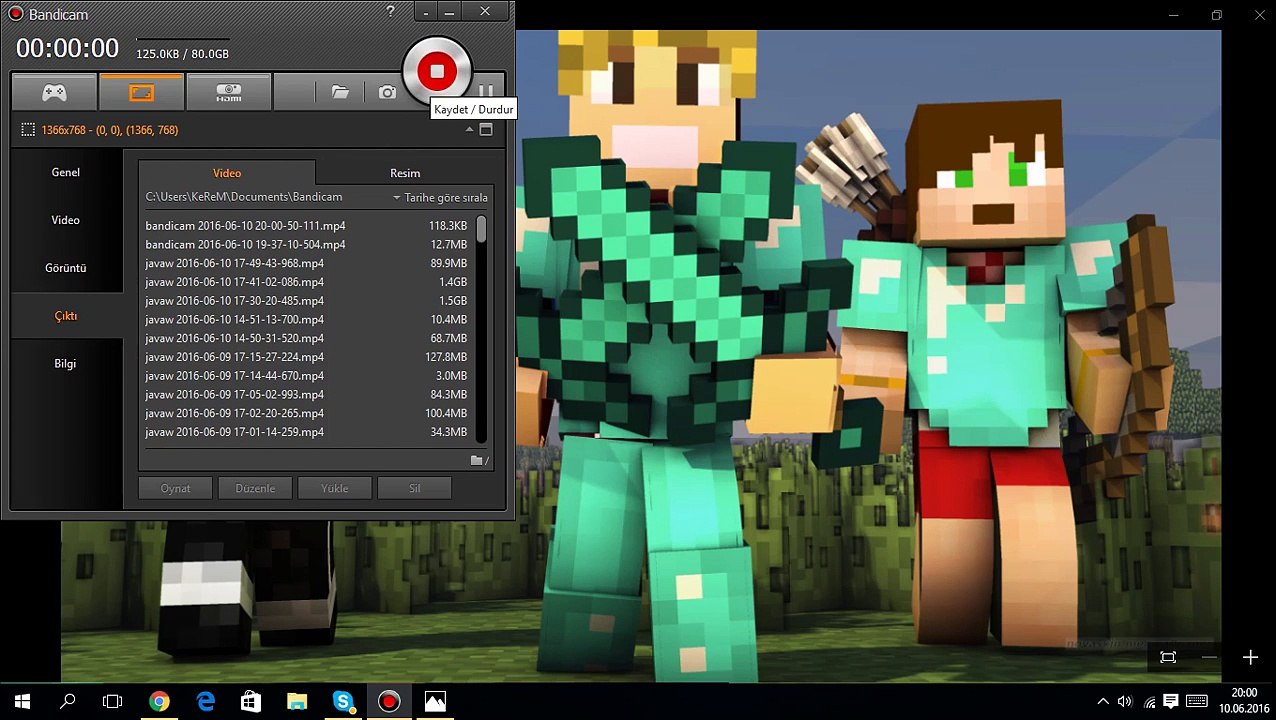Click the file list vertical scrollbar
The height and width of the screenshot is (720, 1276).
[481, 329]
